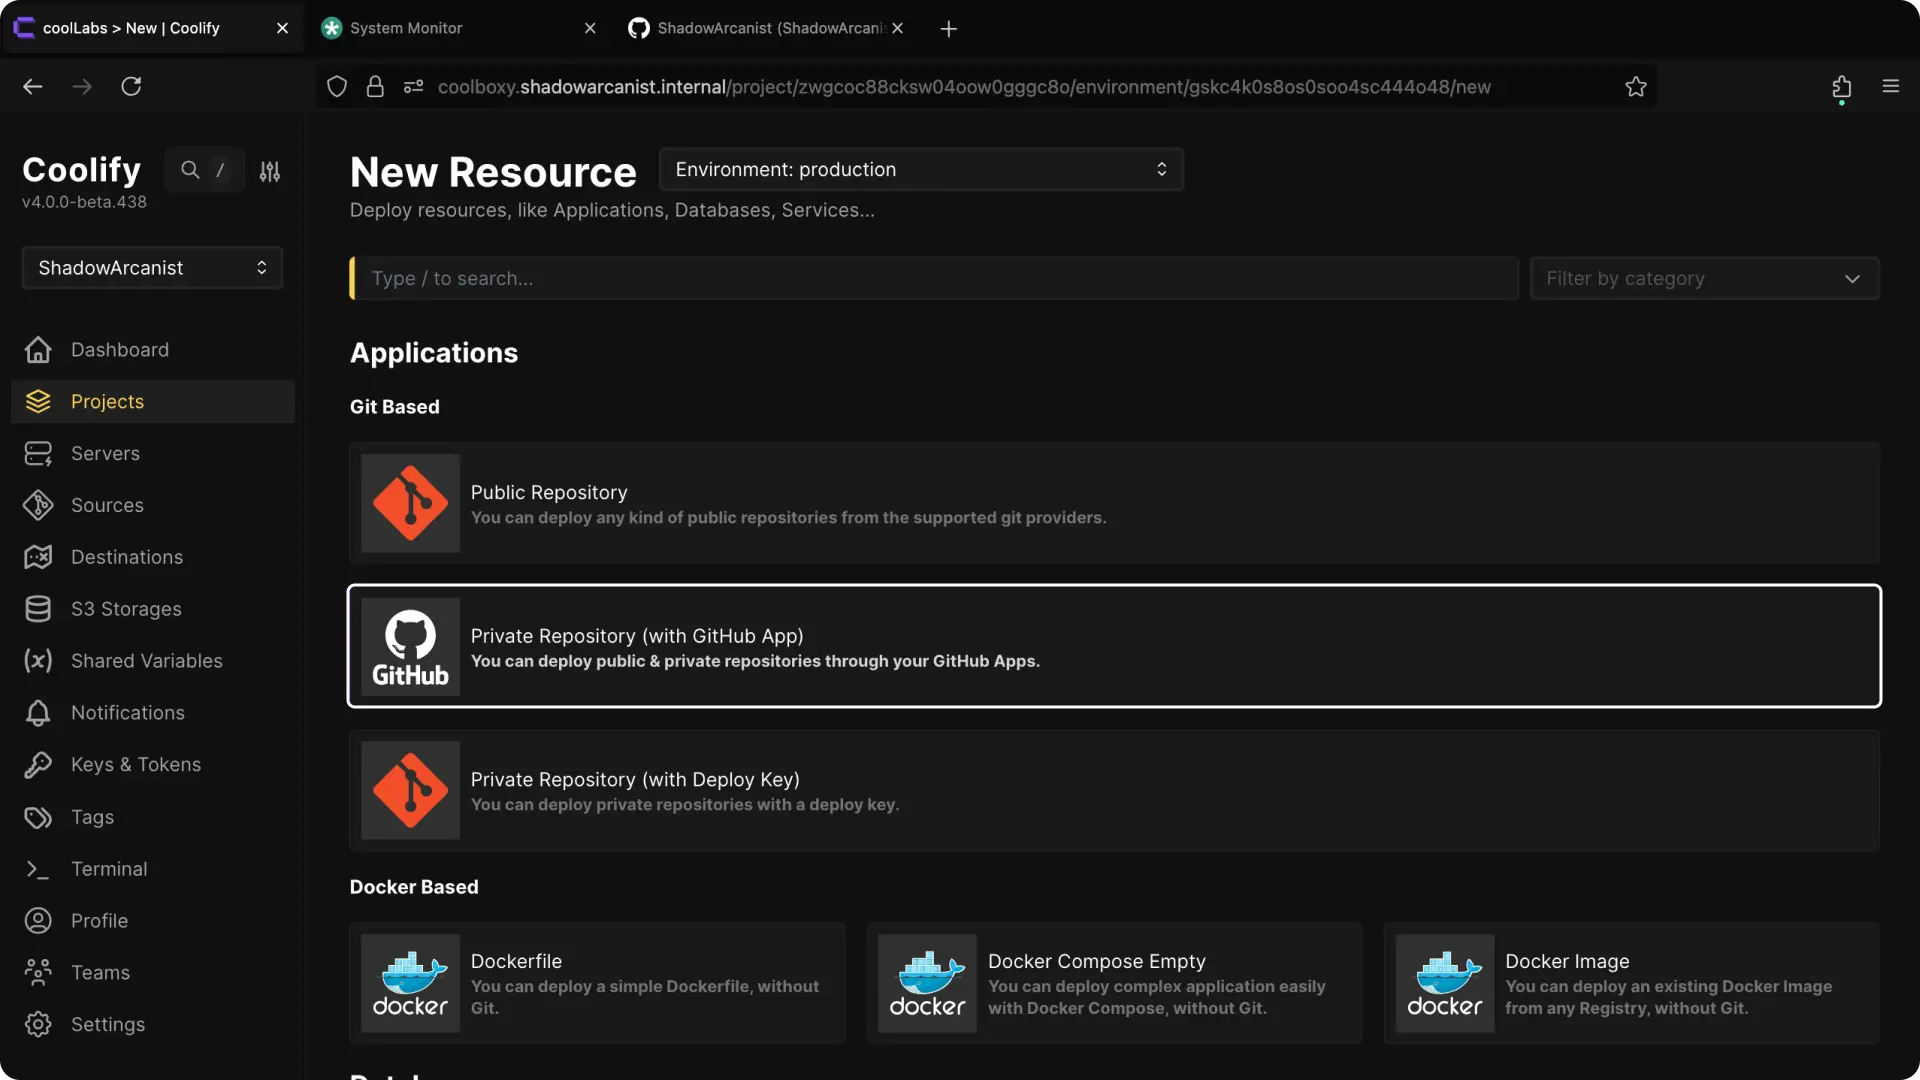Bookmark page with star icon
Screen dimensions: 1920x1080
1635,87
